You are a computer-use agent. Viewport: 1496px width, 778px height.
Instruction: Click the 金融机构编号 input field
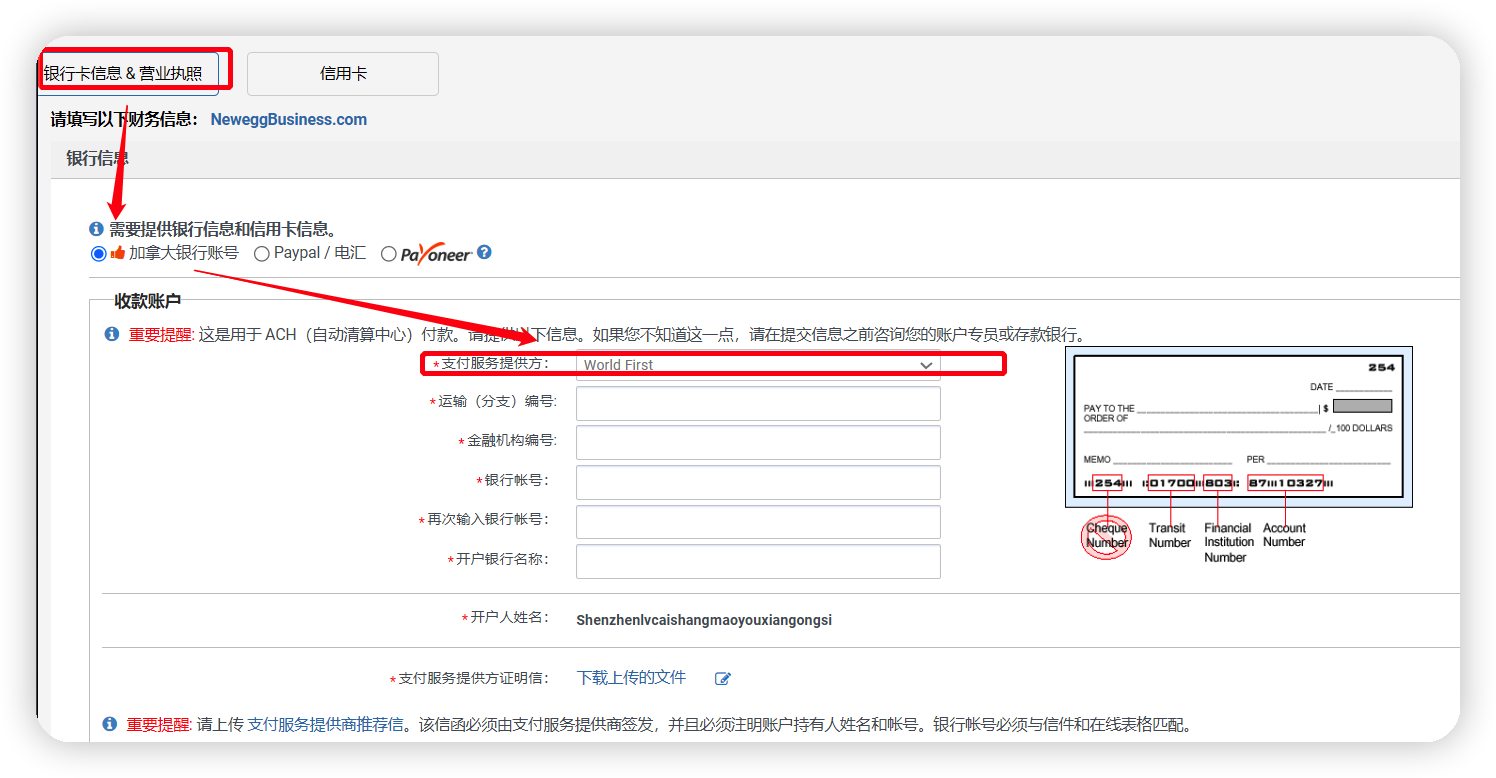click(757, 442)
